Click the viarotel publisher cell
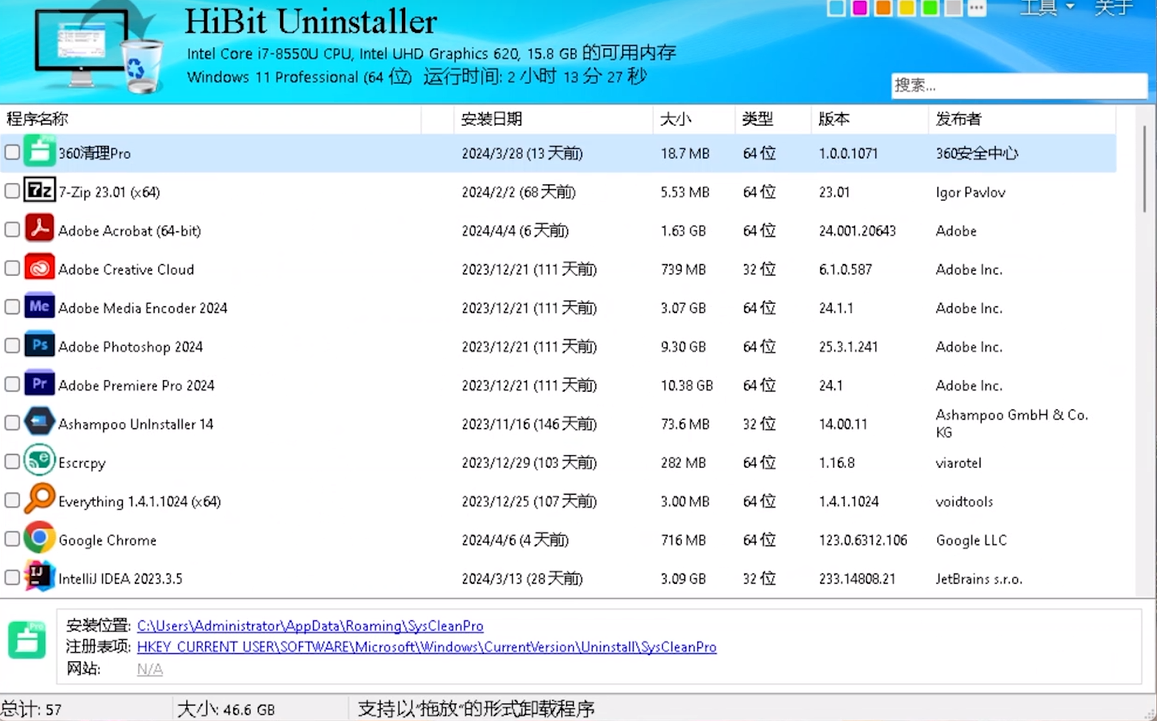Screen dimensions: 1157x721 click(x=959, y=463)
